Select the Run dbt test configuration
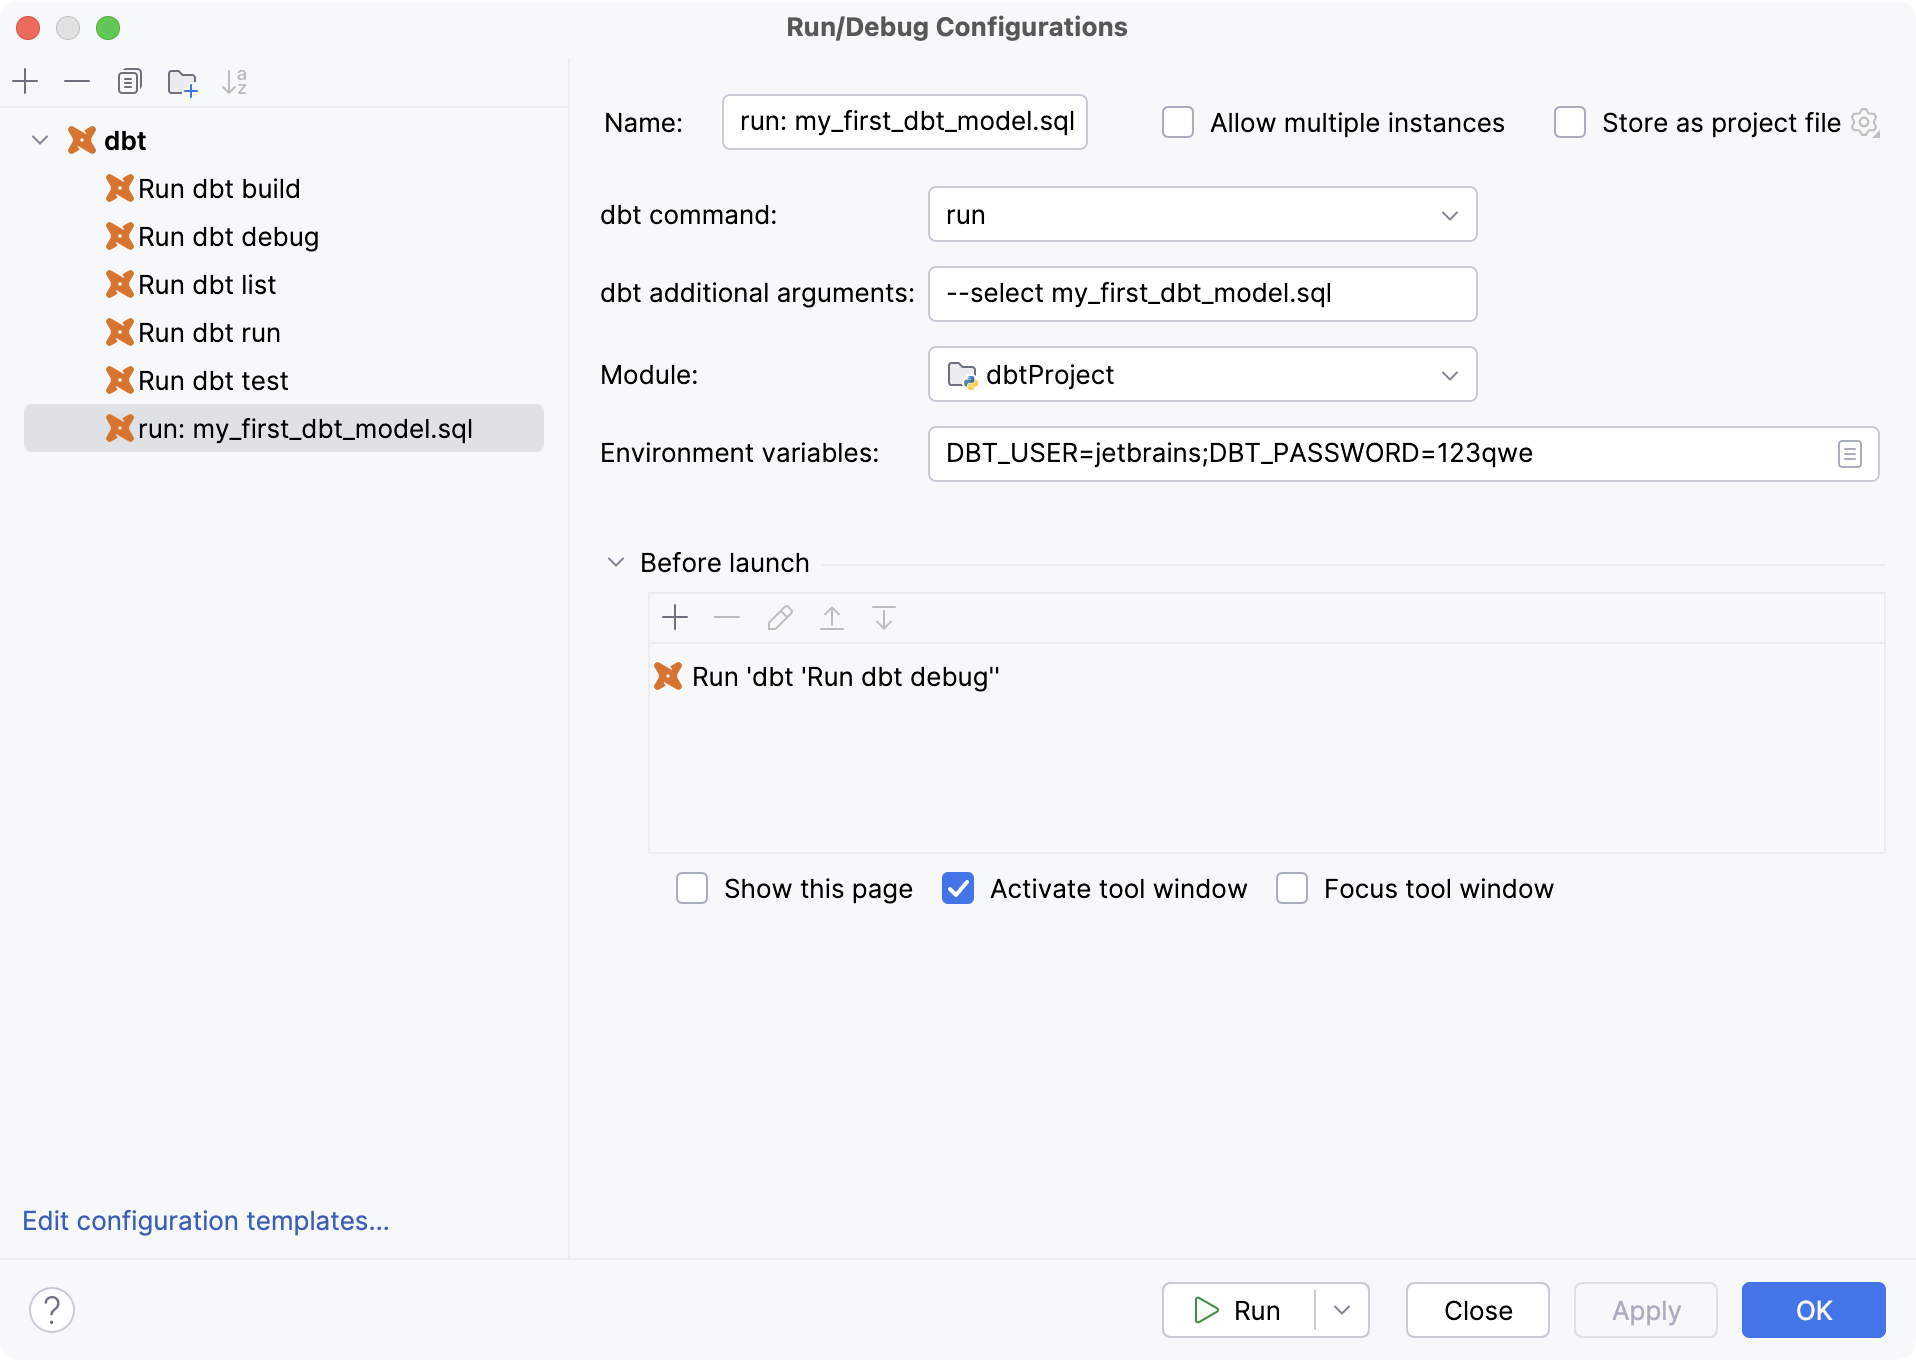This screenshot has height=1360, width=1916. click(x=212, y=380)
